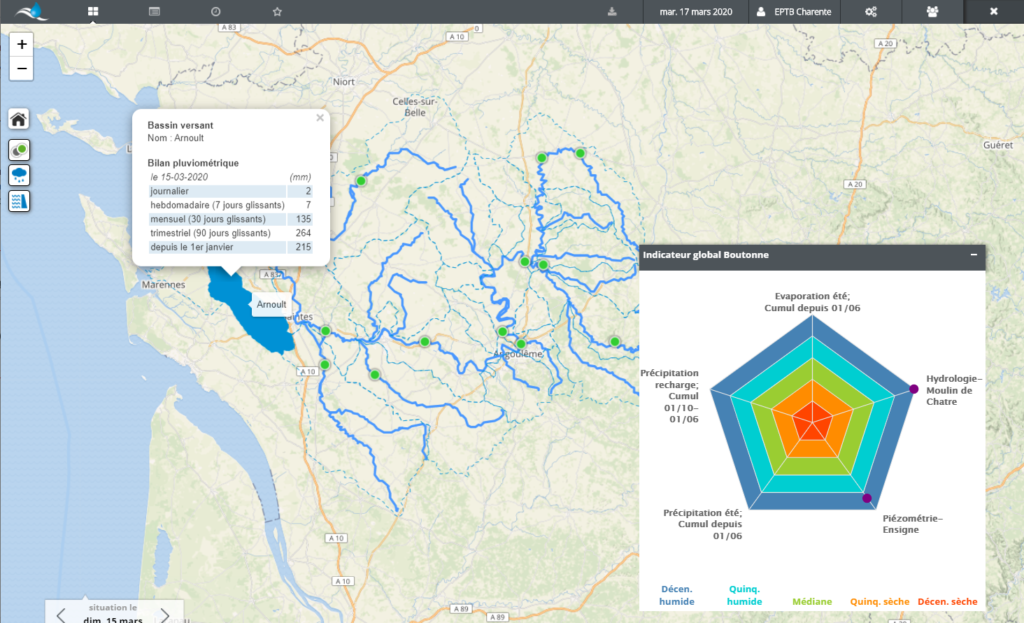
Task: Go to previous situation date
Action: tap(61, 614)
